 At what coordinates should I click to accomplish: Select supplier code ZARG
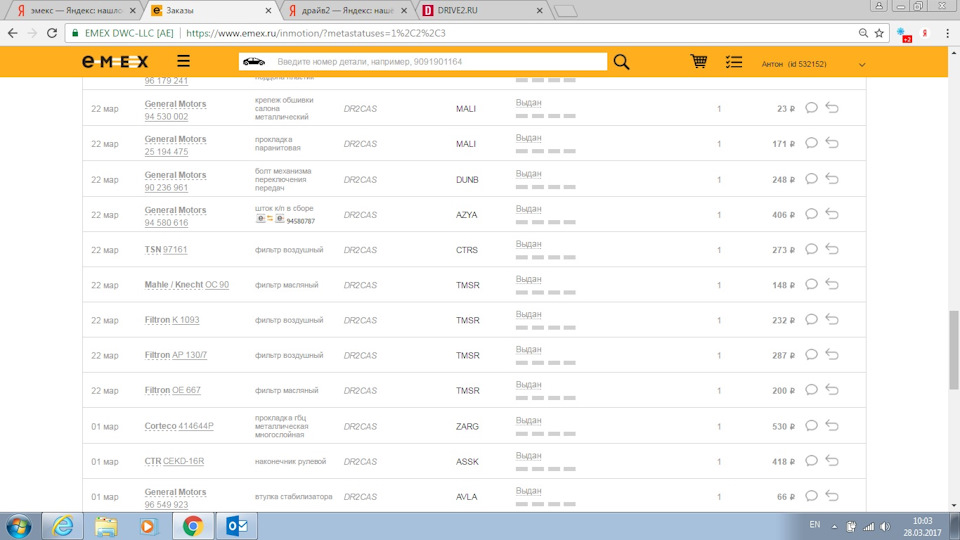tap(467, 426)
